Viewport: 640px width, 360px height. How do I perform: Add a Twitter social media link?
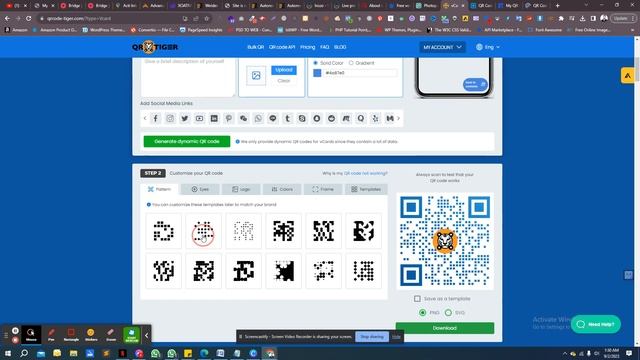pyautogui.click(x=185, y=118)
